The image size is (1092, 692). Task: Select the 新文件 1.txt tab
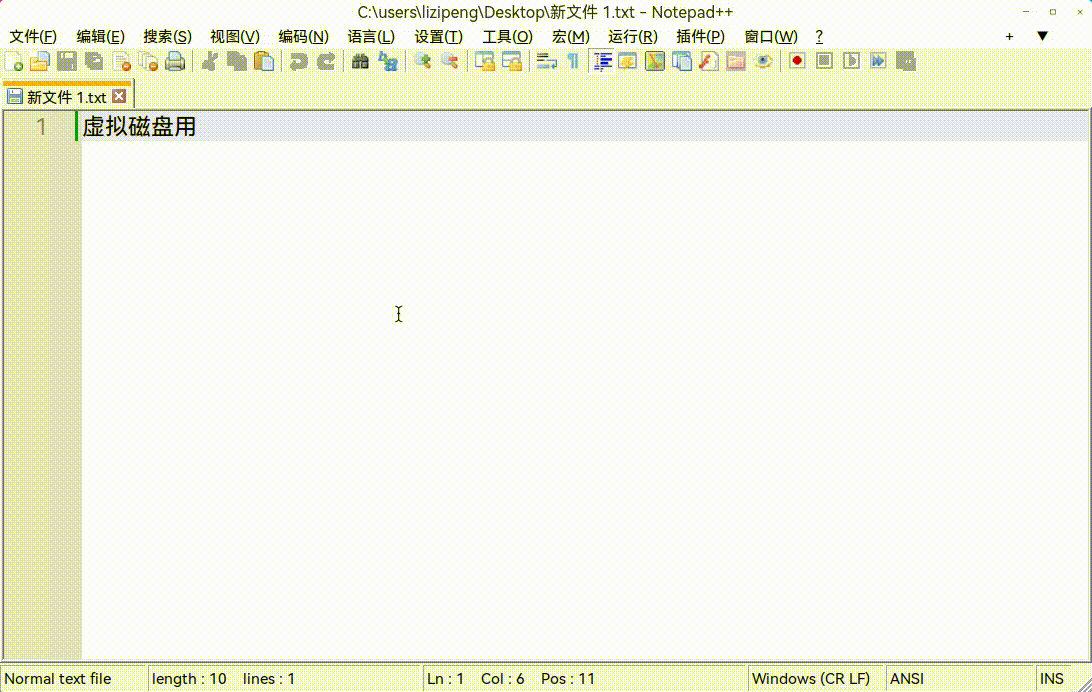(x=65, y=97)
